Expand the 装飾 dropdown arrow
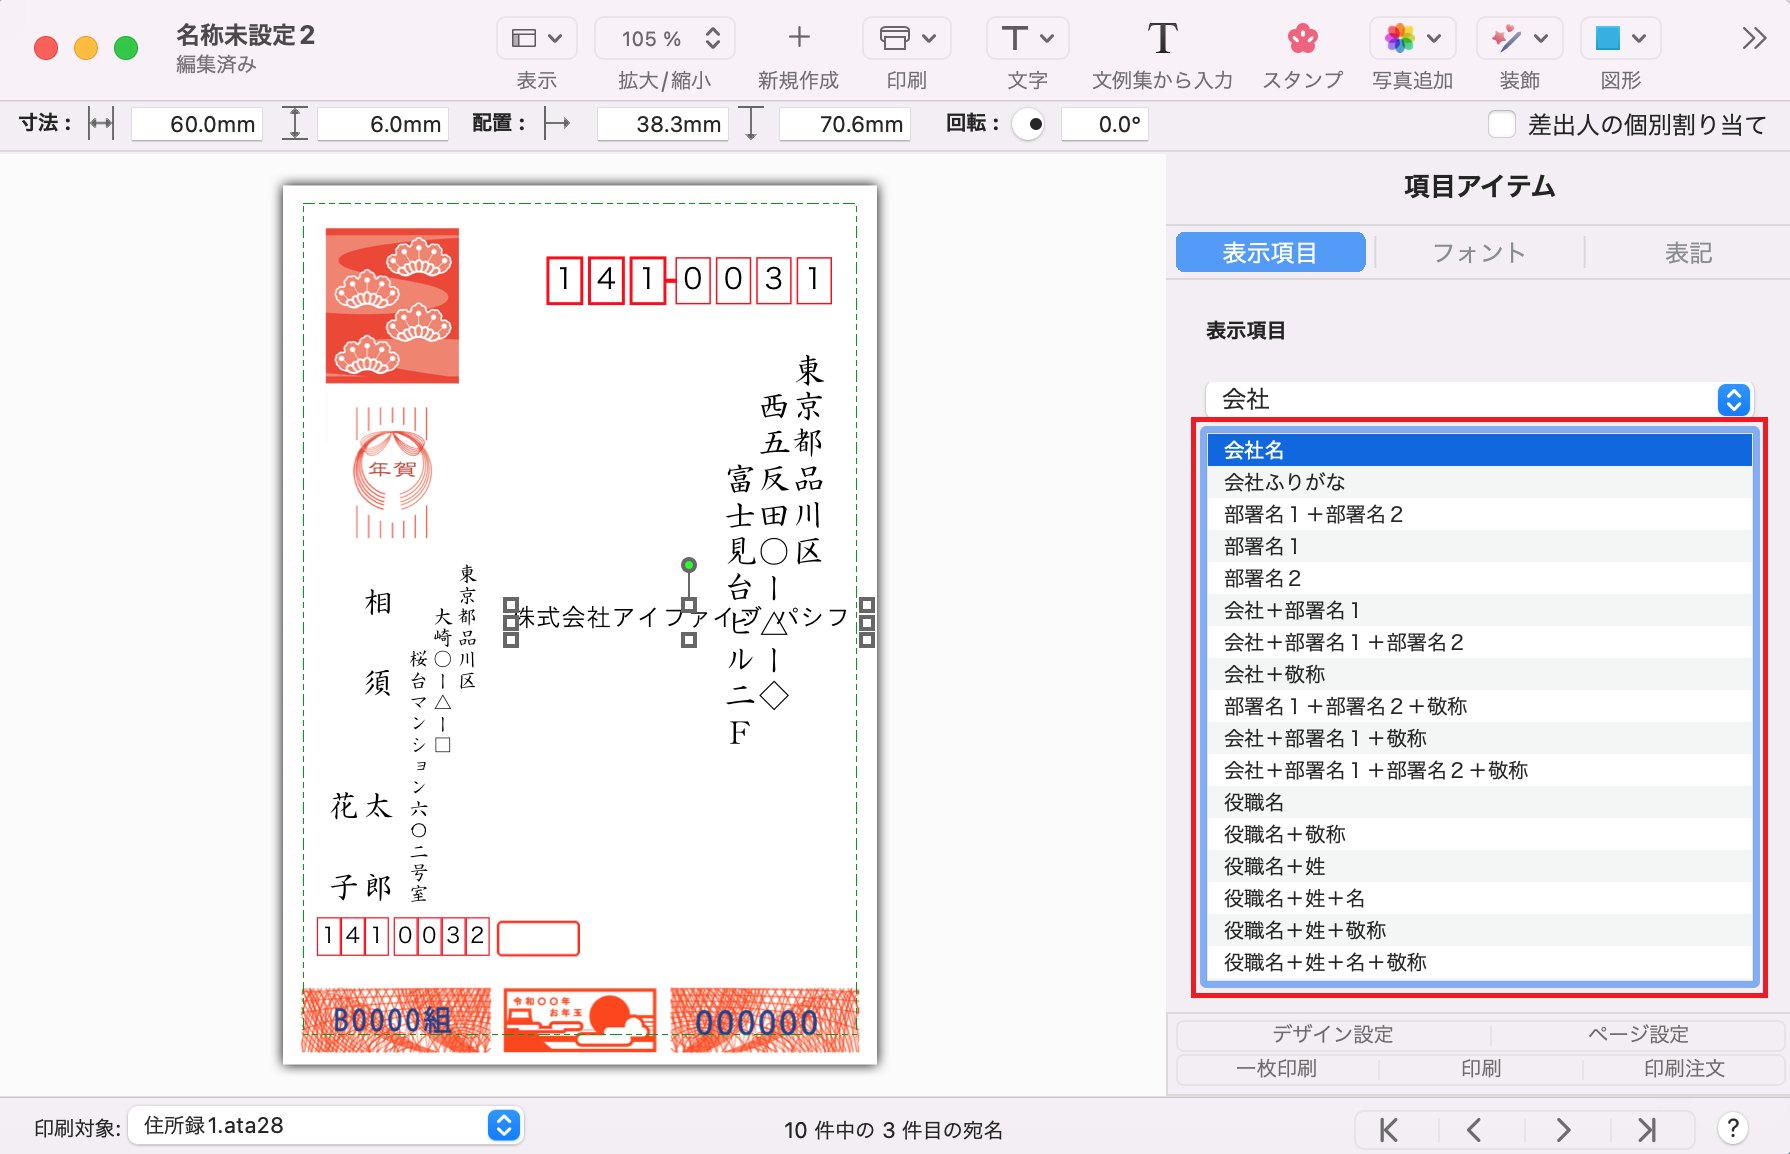1790x1154 pixels. pos(1541,39)
